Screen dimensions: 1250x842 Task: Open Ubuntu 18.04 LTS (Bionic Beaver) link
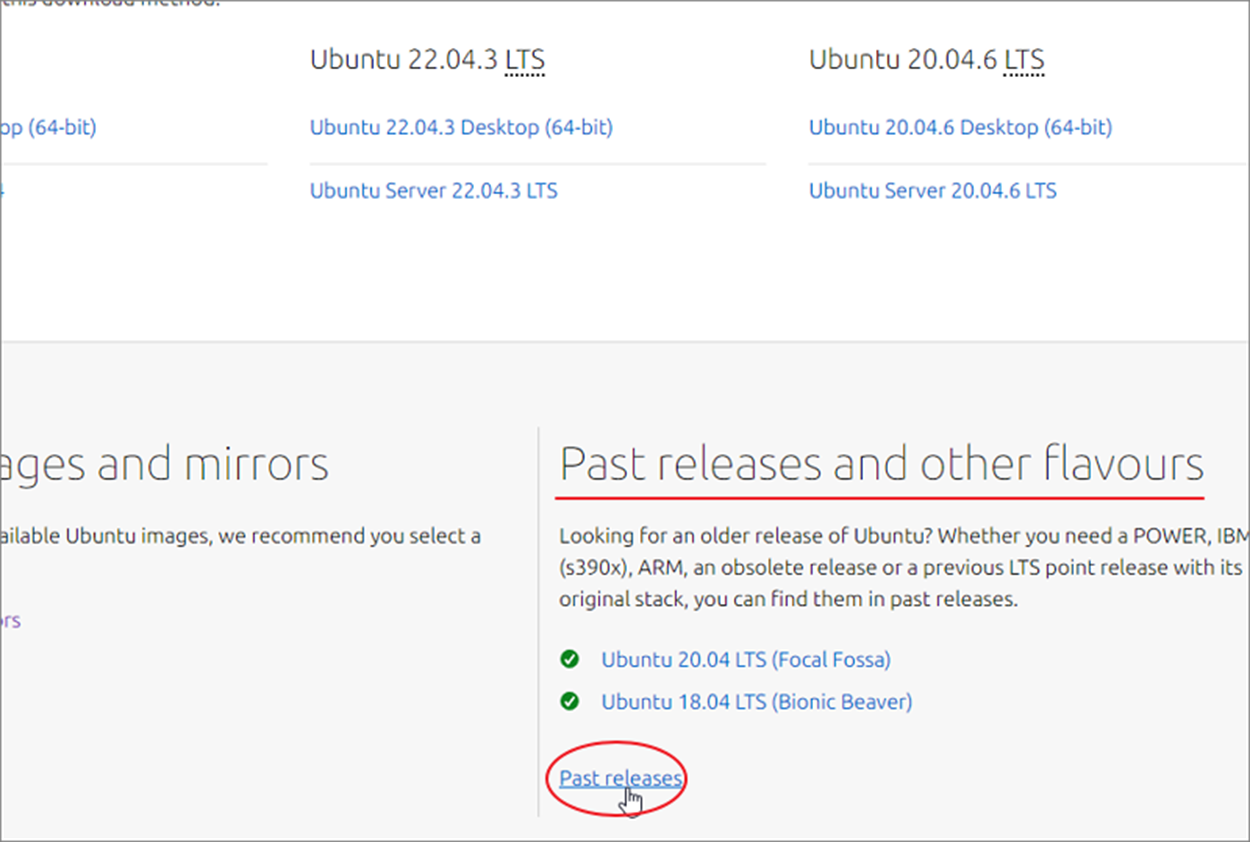tap(757, 702)
